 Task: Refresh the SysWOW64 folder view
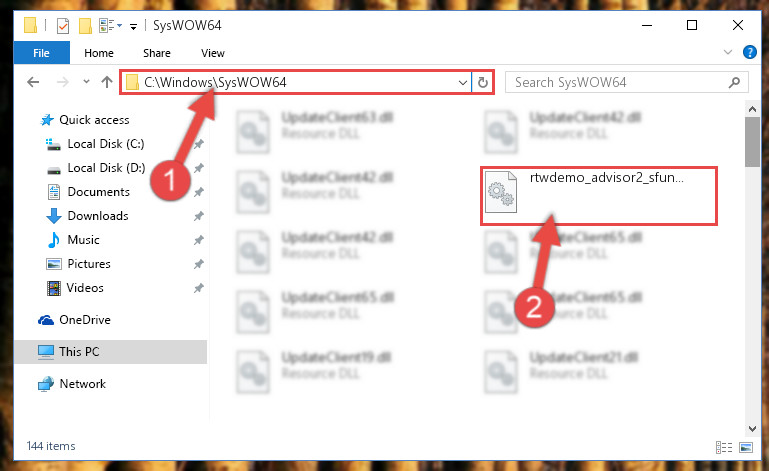[x=483, y=82]
